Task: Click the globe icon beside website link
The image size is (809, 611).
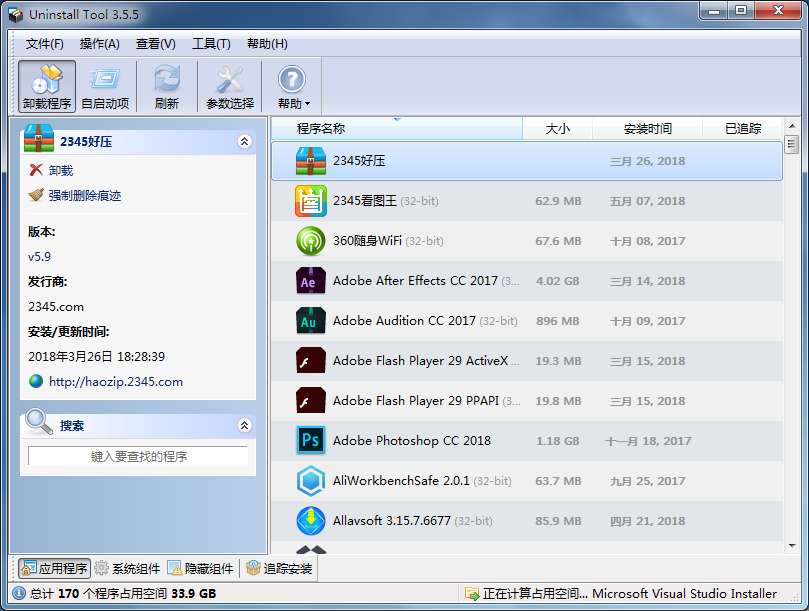Action: tap(36, 381)
